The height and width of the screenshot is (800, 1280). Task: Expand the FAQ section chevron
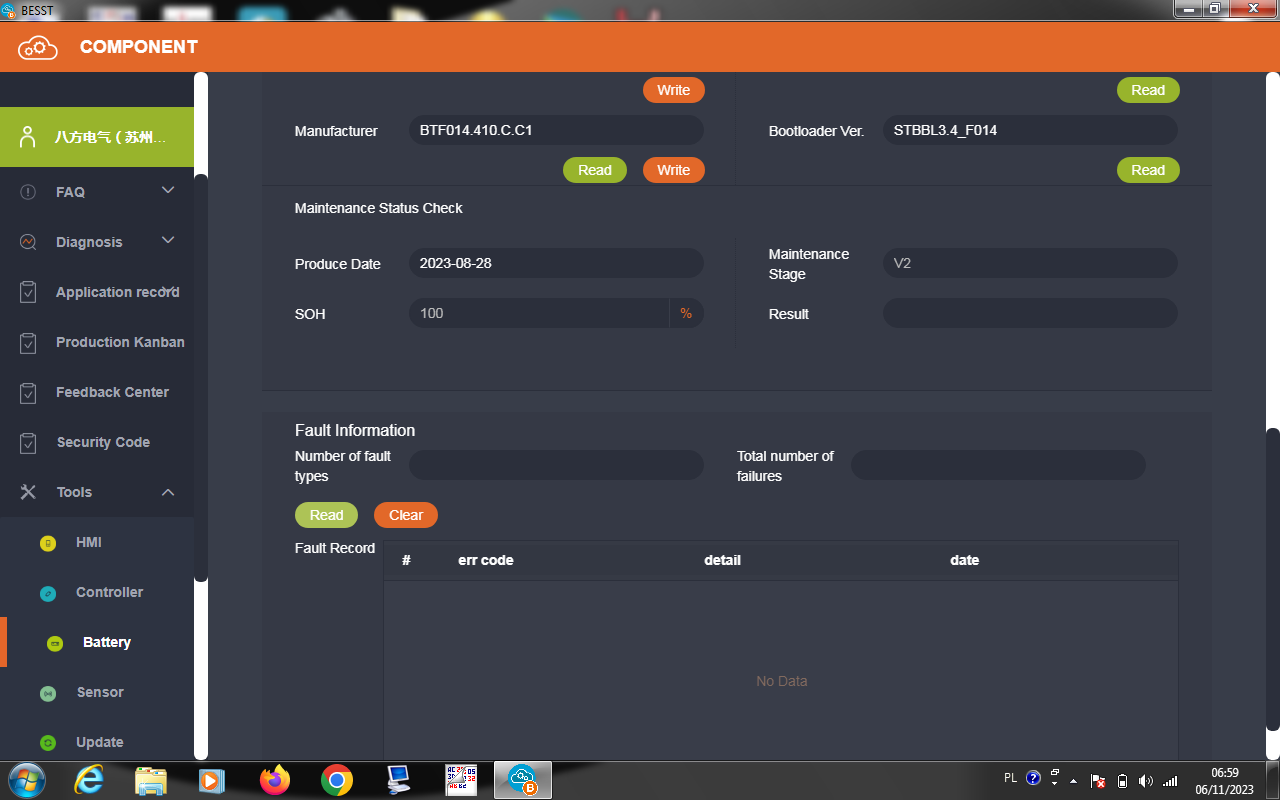168,191
